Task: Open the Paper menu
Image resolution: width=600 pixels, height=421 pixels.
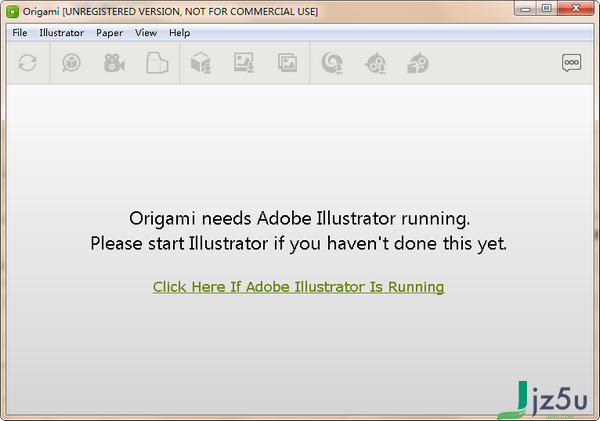Action: click(109, 33)
